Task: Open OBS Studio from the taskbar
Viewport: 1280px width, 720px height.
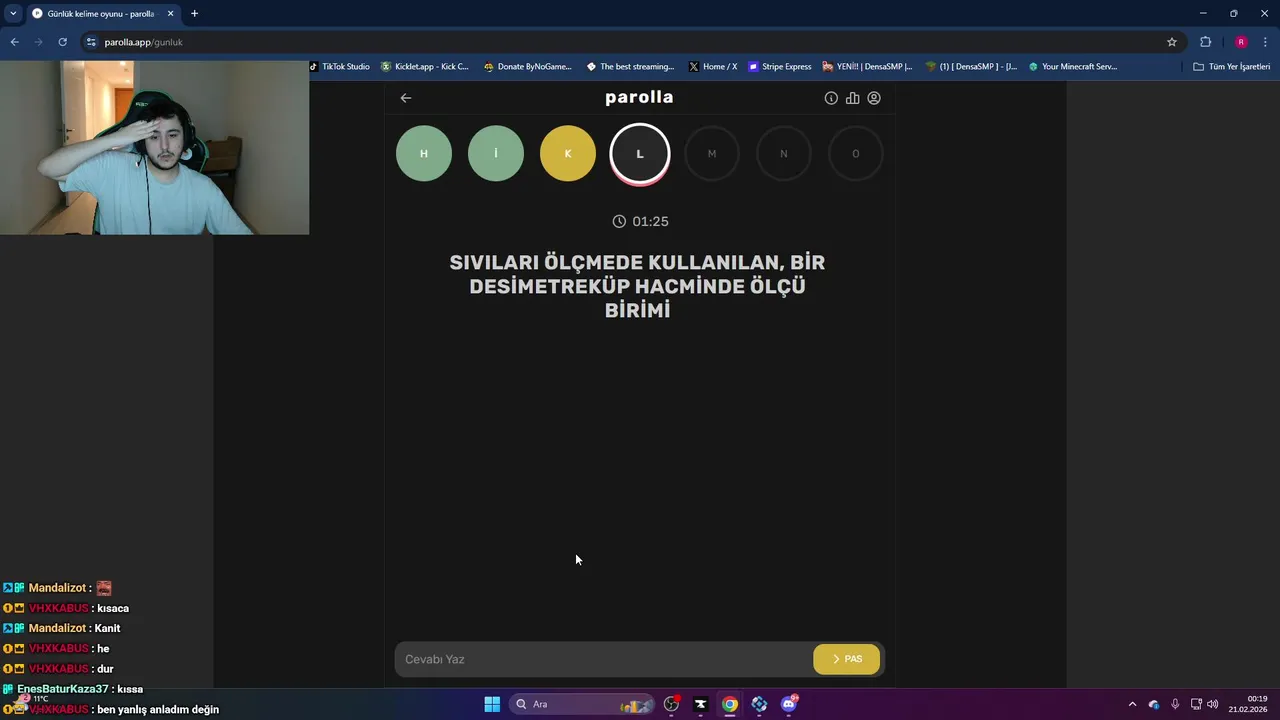Action: point(672,704)
